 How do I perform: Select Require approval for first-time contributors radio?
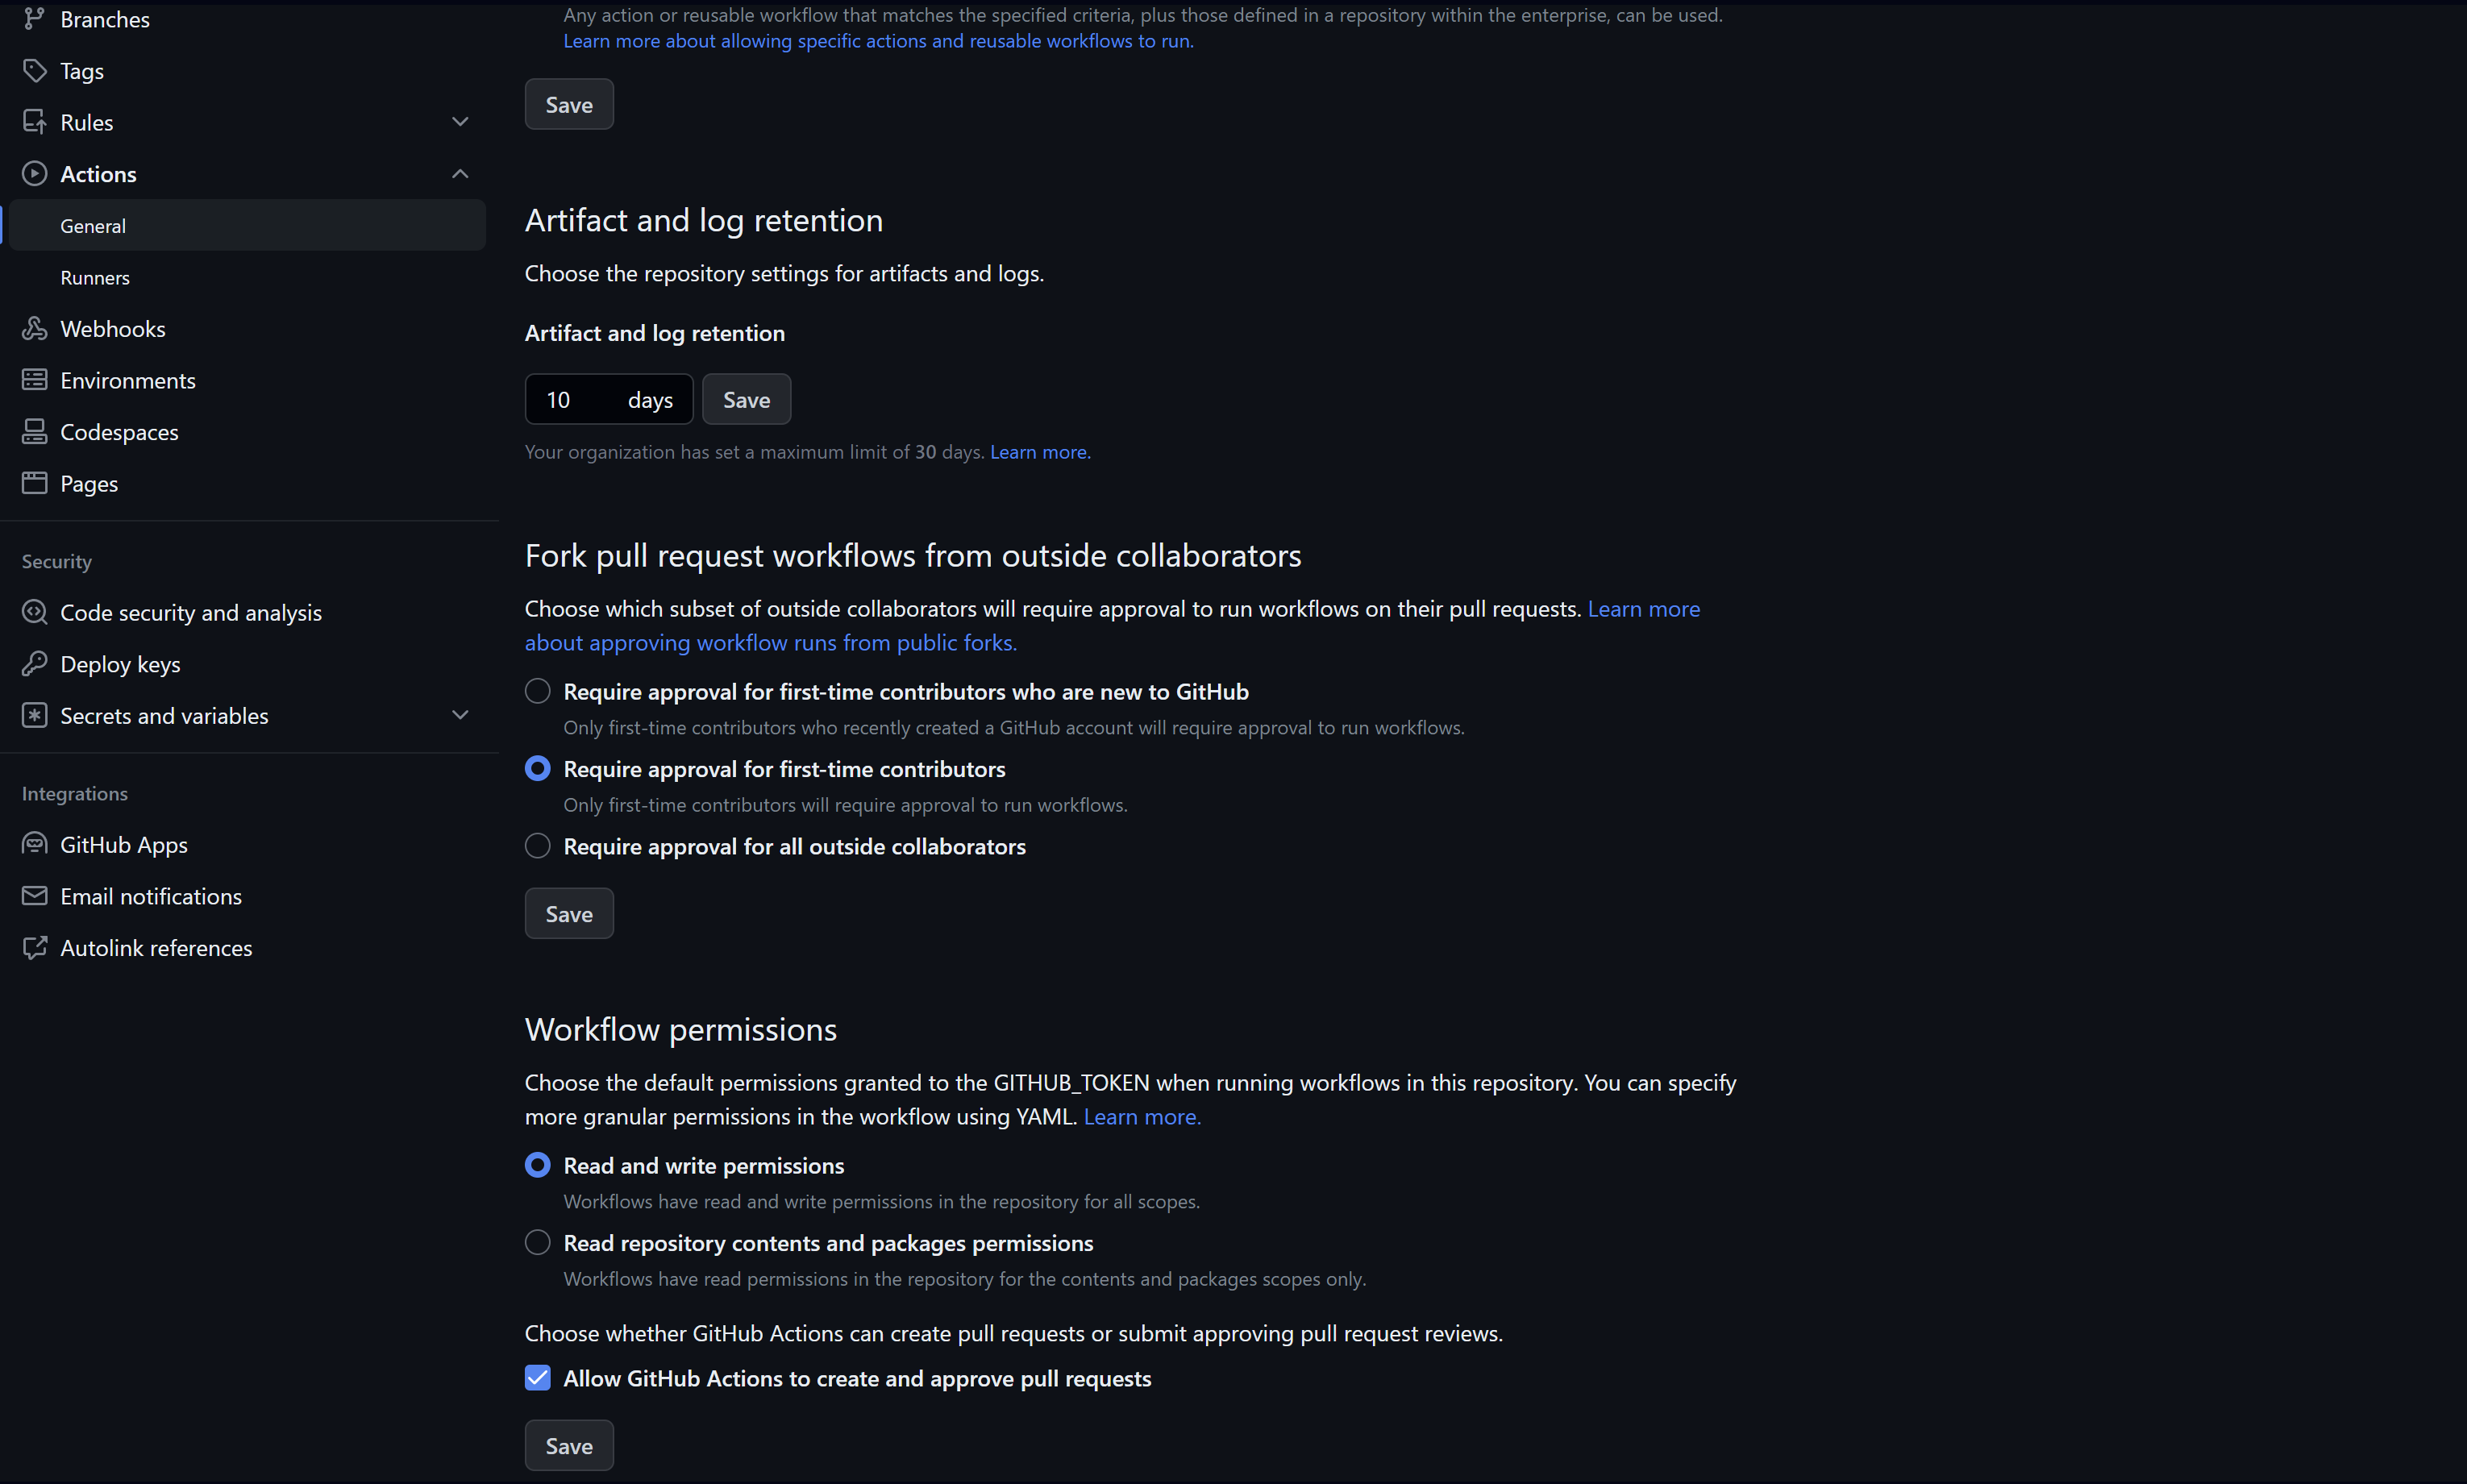click(539, 768)
